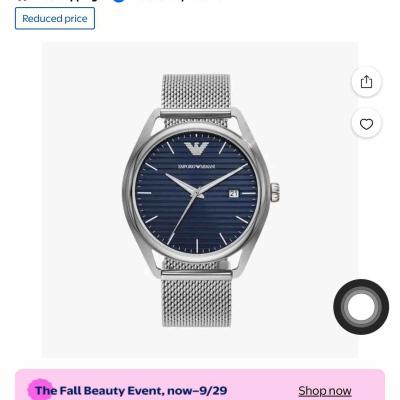This screenshot has height=400, width=400.
Task: Click the partially visible text at top
Action: point(67,1)
